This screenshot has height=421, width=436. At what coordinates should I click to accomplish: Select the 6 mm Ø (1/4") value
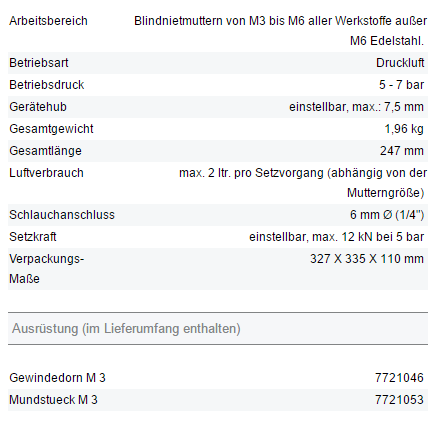pyautogui.click(x=387, y=215)
